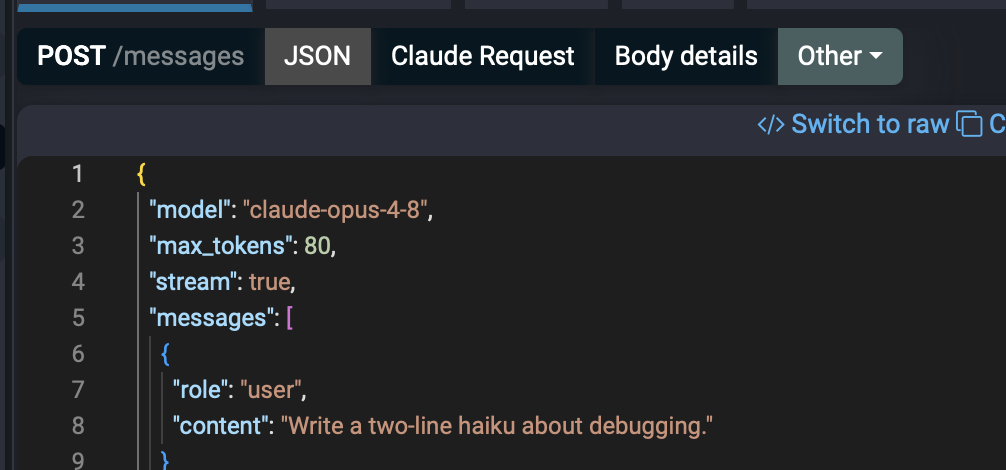Click the blue-underlined active tab at the top
Image resolution: width=1006 pixels, height=470 pixels.
point(135,6)
